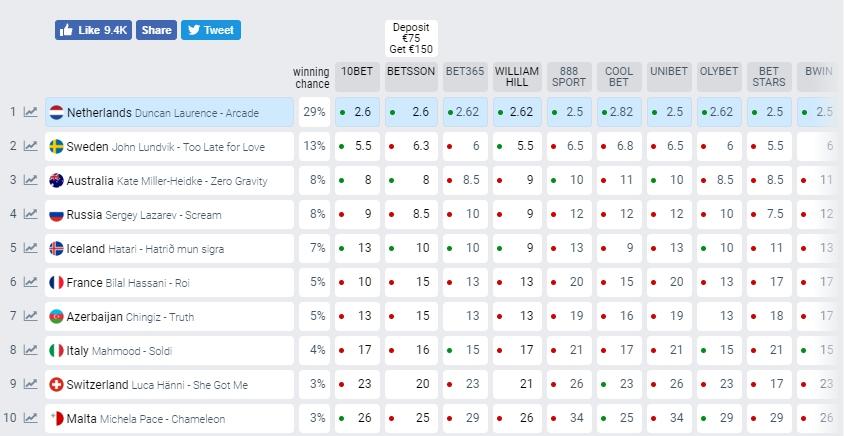Image resolution: width=844 pixels, height=436 pixels.
Task: Click the Facebook Like button
Action: pos(93,30)
